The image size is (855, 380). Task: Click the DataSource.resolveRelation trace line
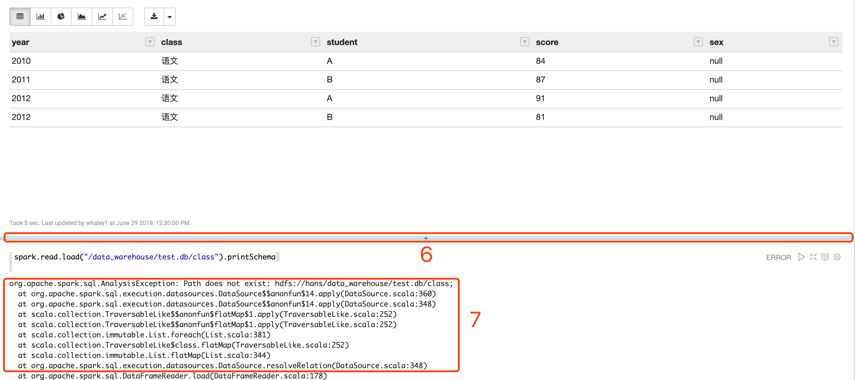[x=222, y=365]
